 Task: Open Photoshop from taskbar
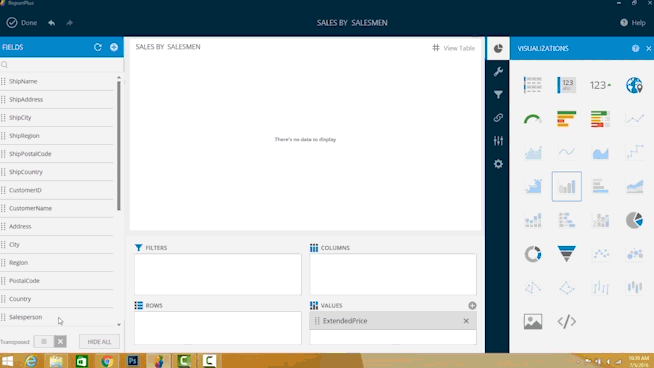[x=133, y=361]
